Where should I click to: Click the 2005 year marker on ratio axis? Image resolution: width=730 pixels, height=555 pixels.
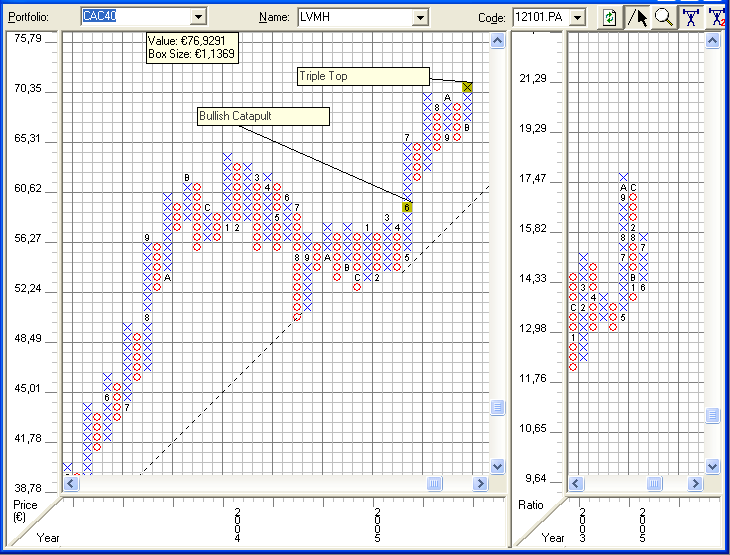click(x=642, y=525)
